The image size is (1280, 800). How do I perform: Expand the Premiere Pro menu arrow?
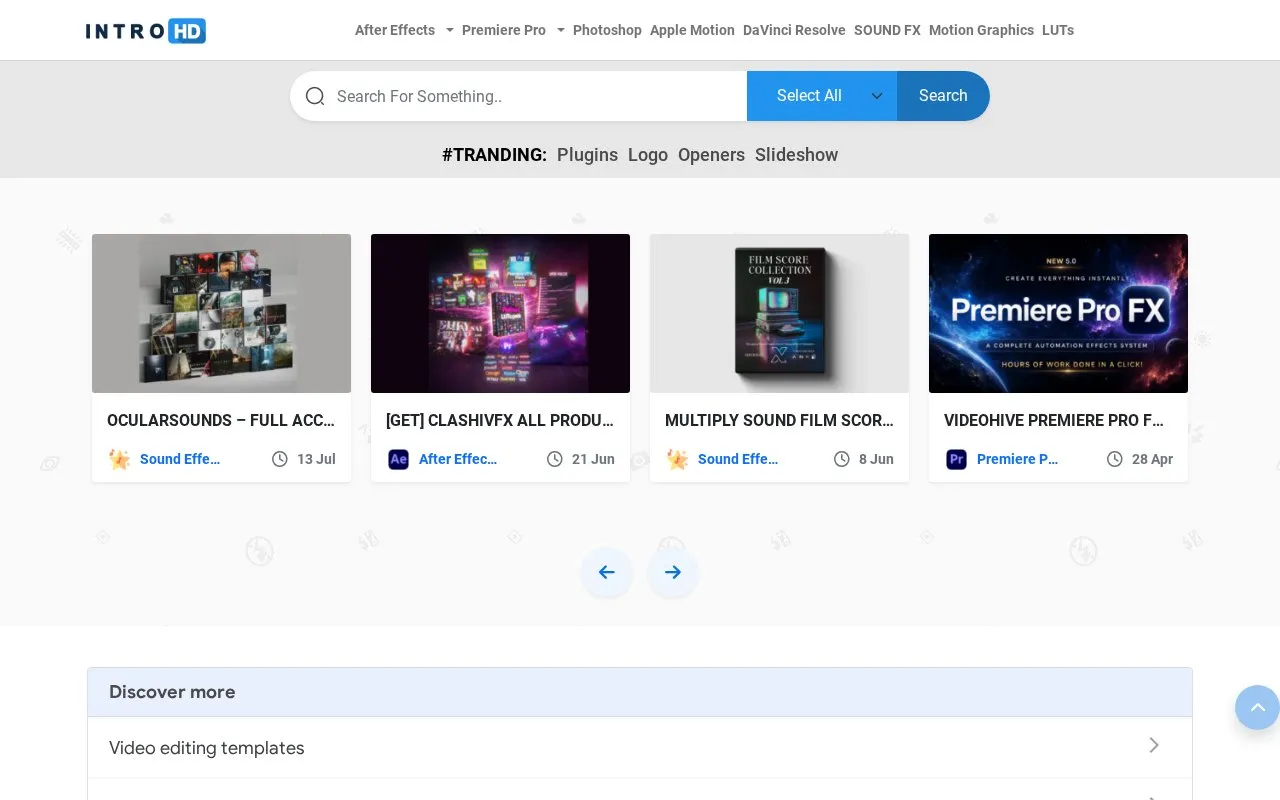click(x=561, y=30)
